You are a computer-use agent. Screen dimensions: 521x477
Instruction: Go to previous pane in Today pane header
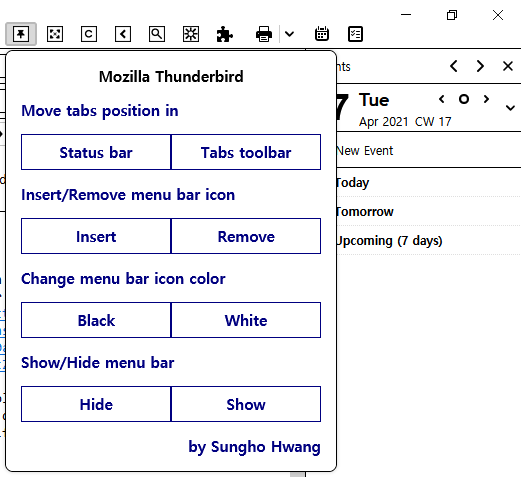coord(454,66)
